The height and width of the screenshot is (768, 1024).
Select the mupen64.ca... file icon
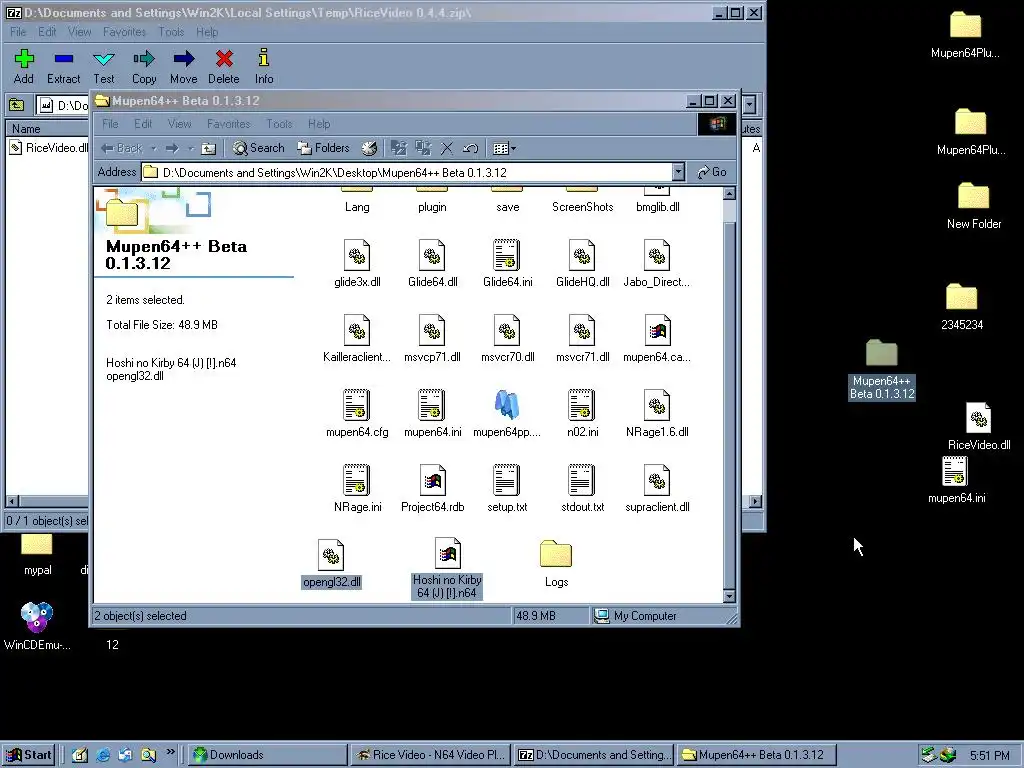pyautogui.click(x=656, y=330)
